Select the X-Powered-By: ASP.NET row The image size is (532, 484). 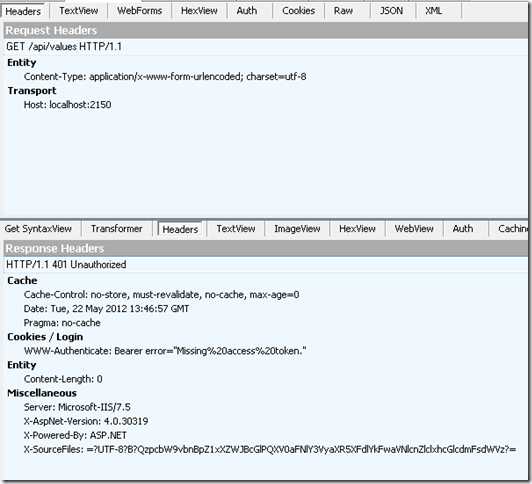75,435
